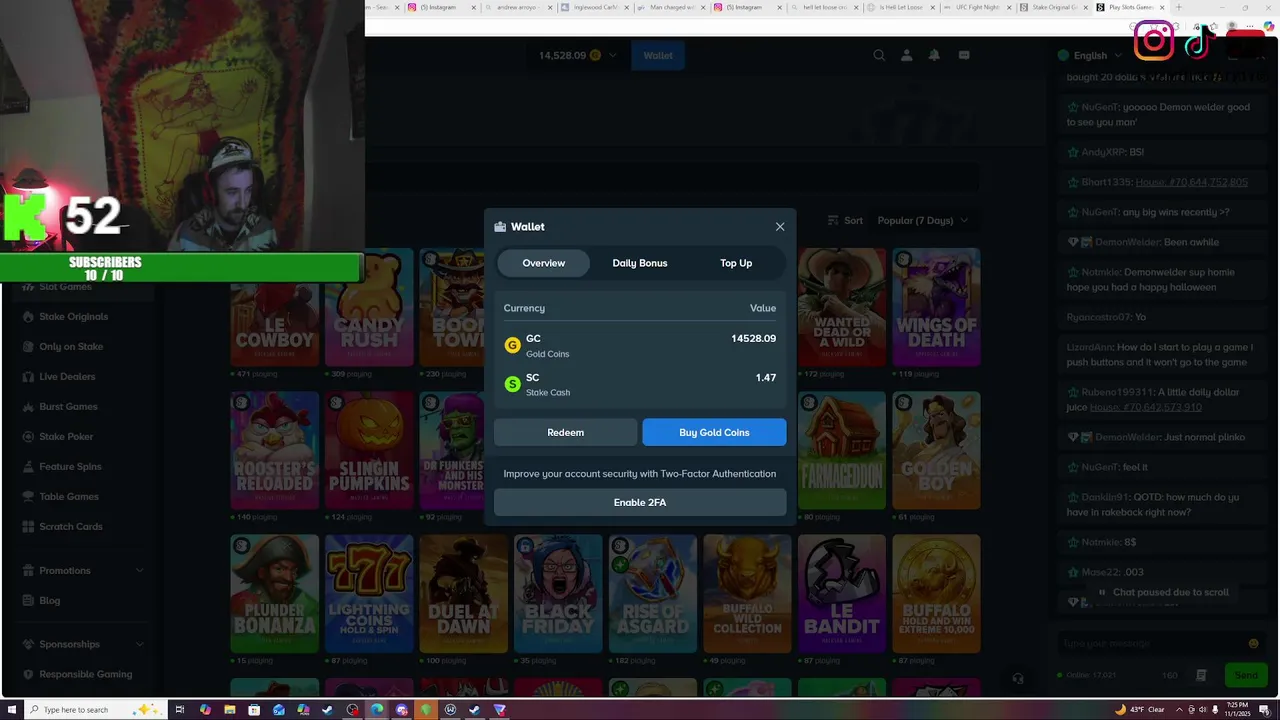
Task: Click the Send chat button
Action: (x=1246, y=676)
